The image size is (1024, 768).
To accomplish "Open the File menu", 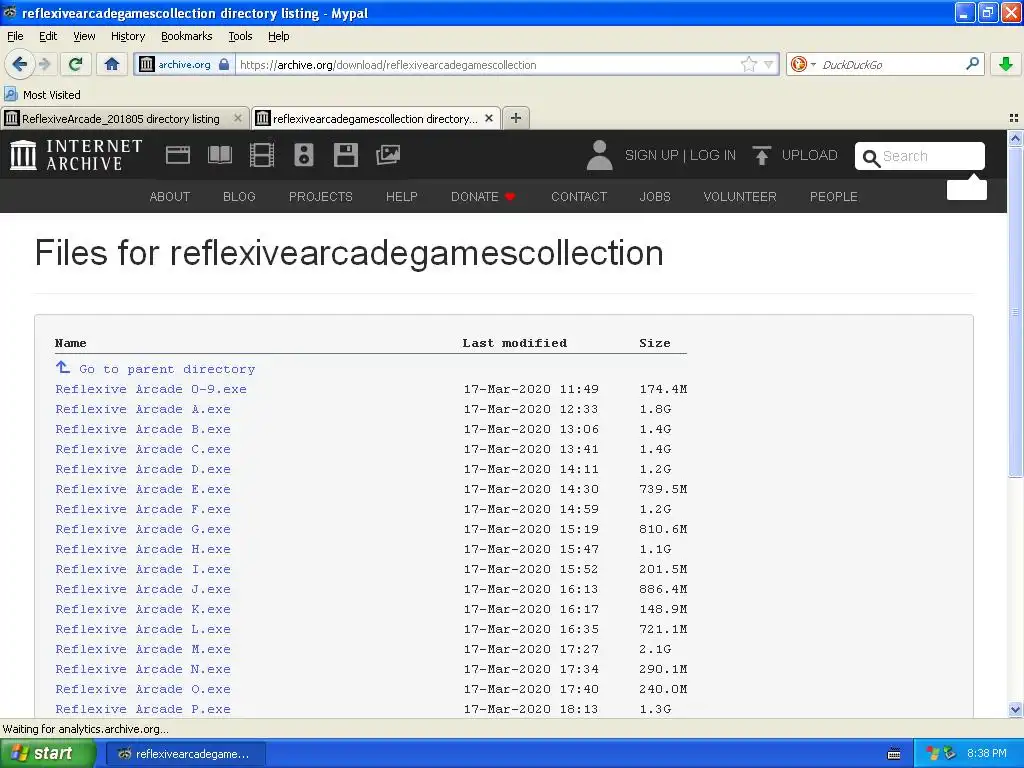I will coord(15,36).
